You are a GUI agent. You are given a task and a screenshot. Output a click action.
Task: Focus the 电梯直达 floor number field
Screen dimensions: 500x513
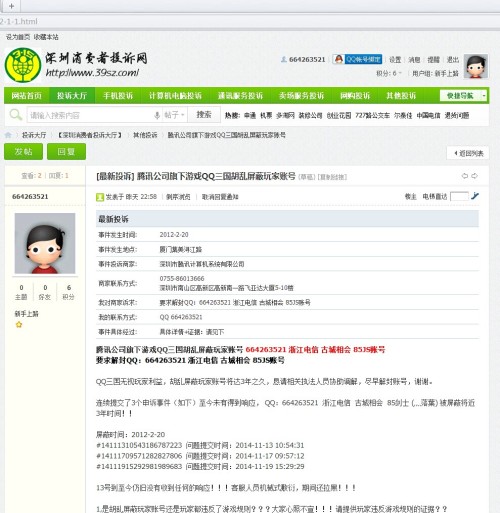click(x=459, y=196)
